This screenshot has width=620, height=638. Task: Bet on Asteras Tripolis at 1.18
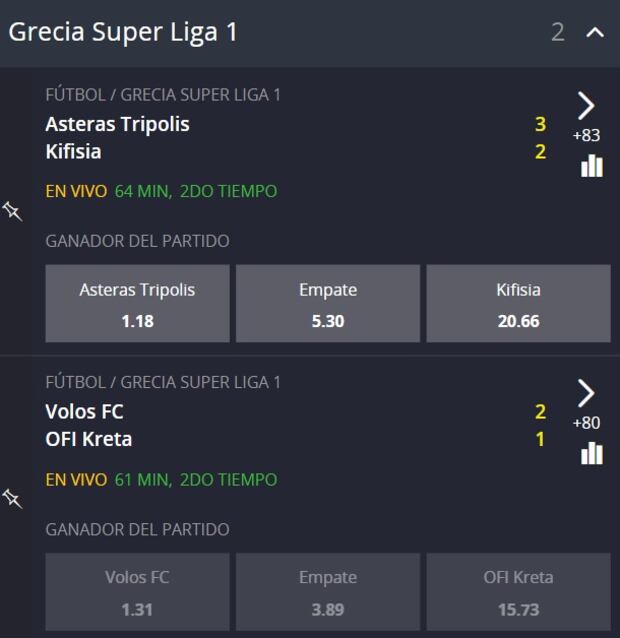[137, 304]
